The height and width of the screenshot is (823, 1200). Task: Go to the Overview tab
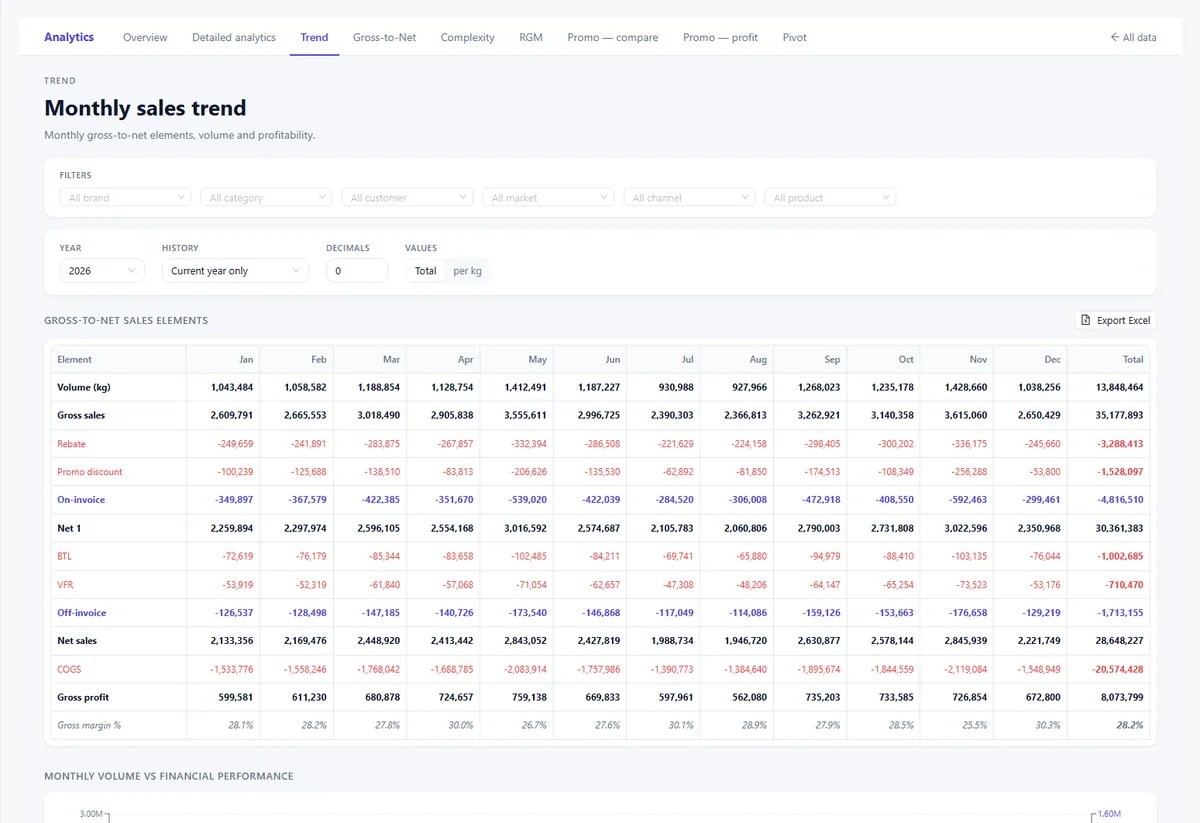(x=145, y=37)
